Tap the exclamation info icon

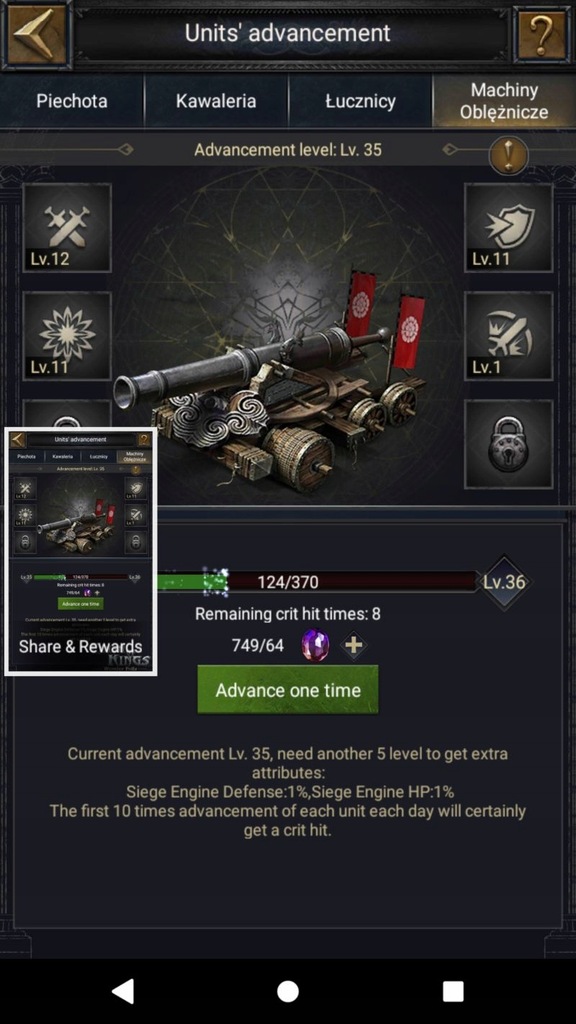(x=509, y=154)
